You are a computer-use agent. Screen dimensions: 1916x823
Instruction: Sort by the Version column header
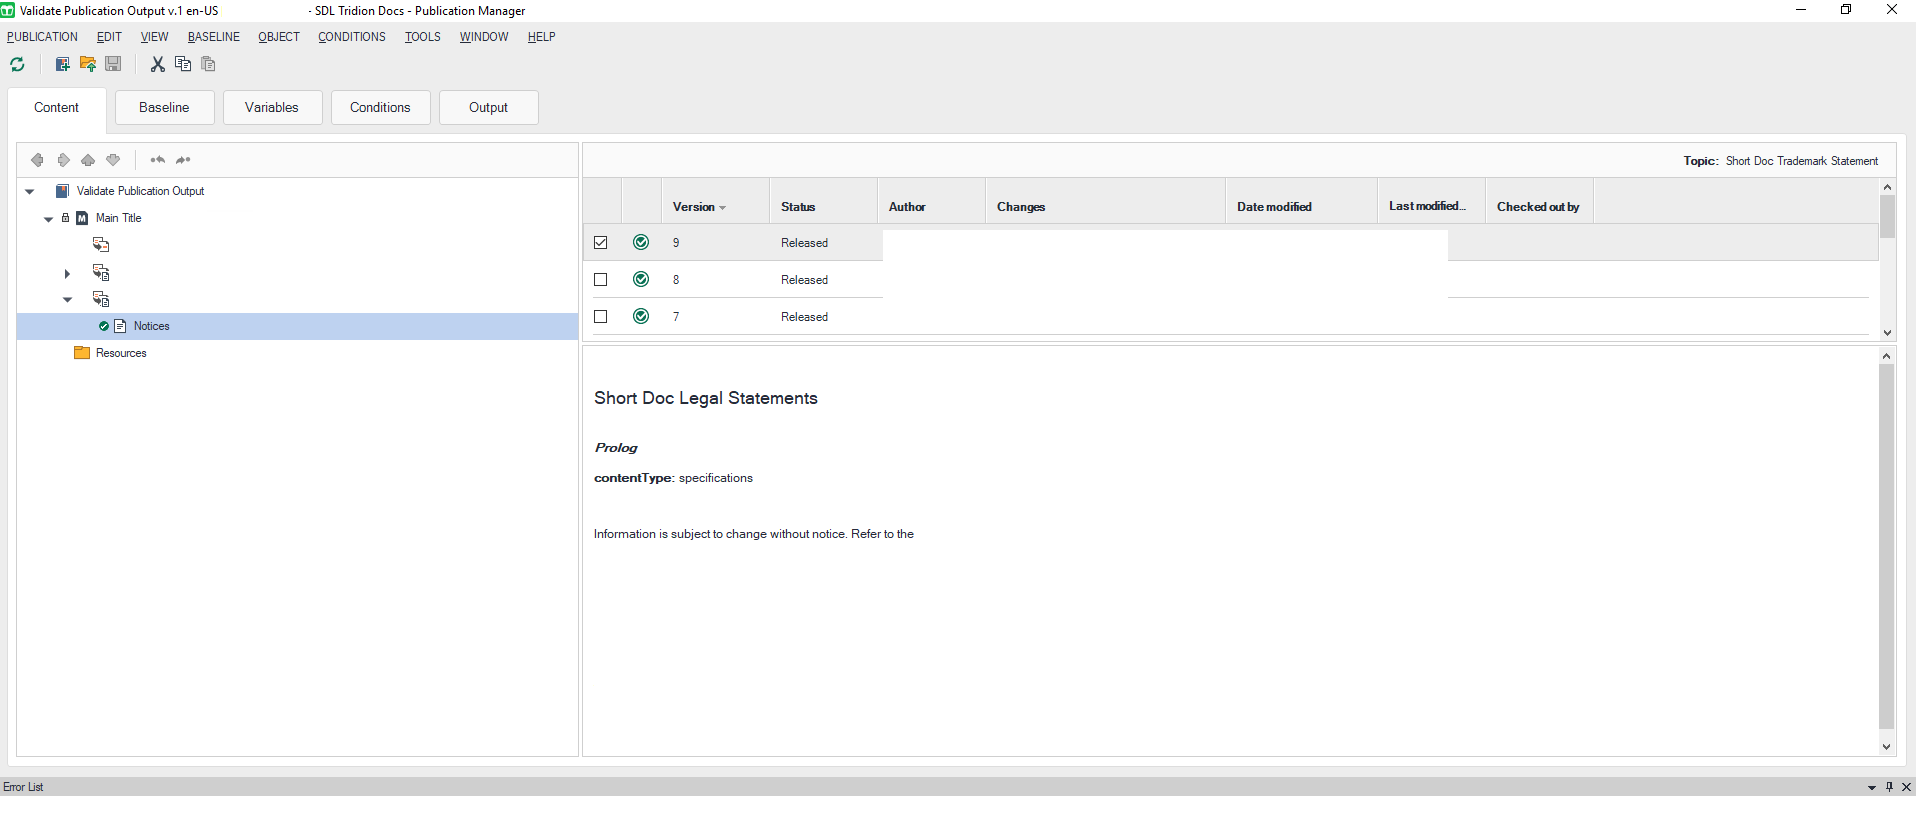698,207
